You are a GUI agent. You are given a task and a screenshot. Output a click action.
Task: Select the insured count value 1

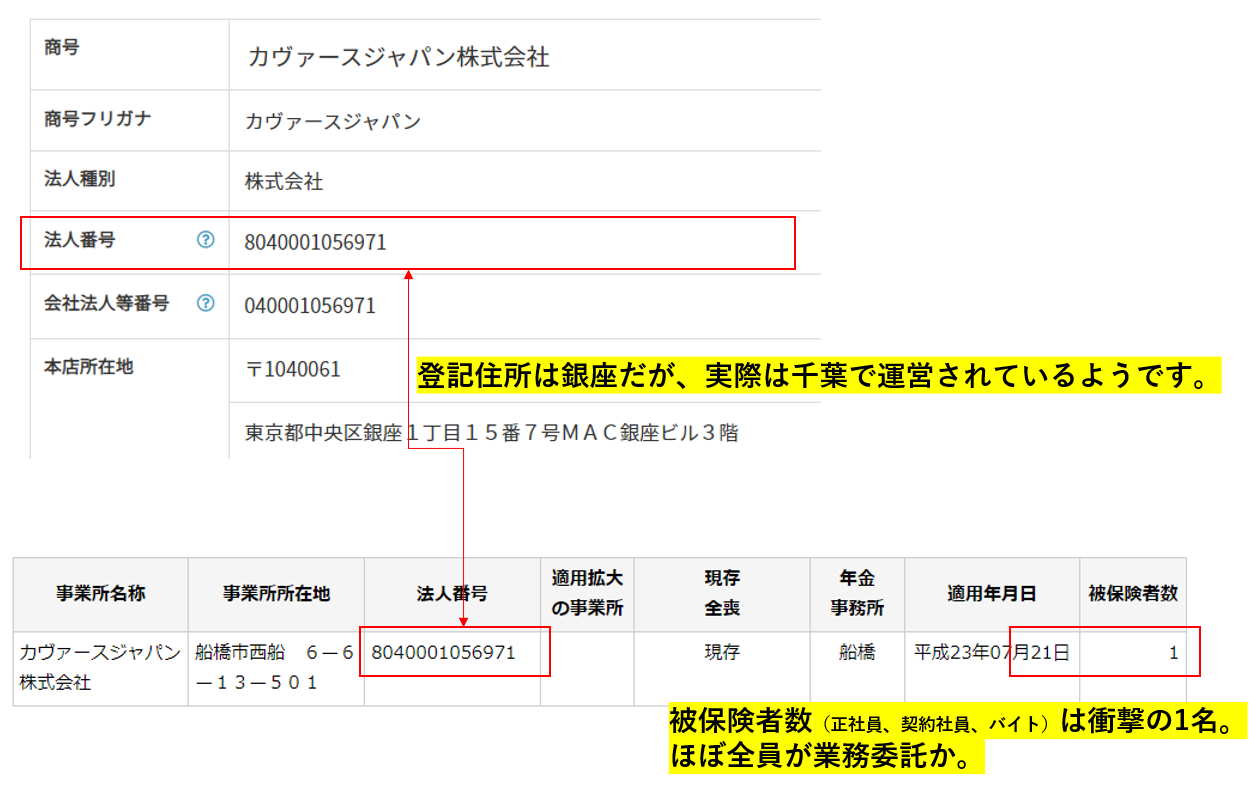coord(1173,654)
